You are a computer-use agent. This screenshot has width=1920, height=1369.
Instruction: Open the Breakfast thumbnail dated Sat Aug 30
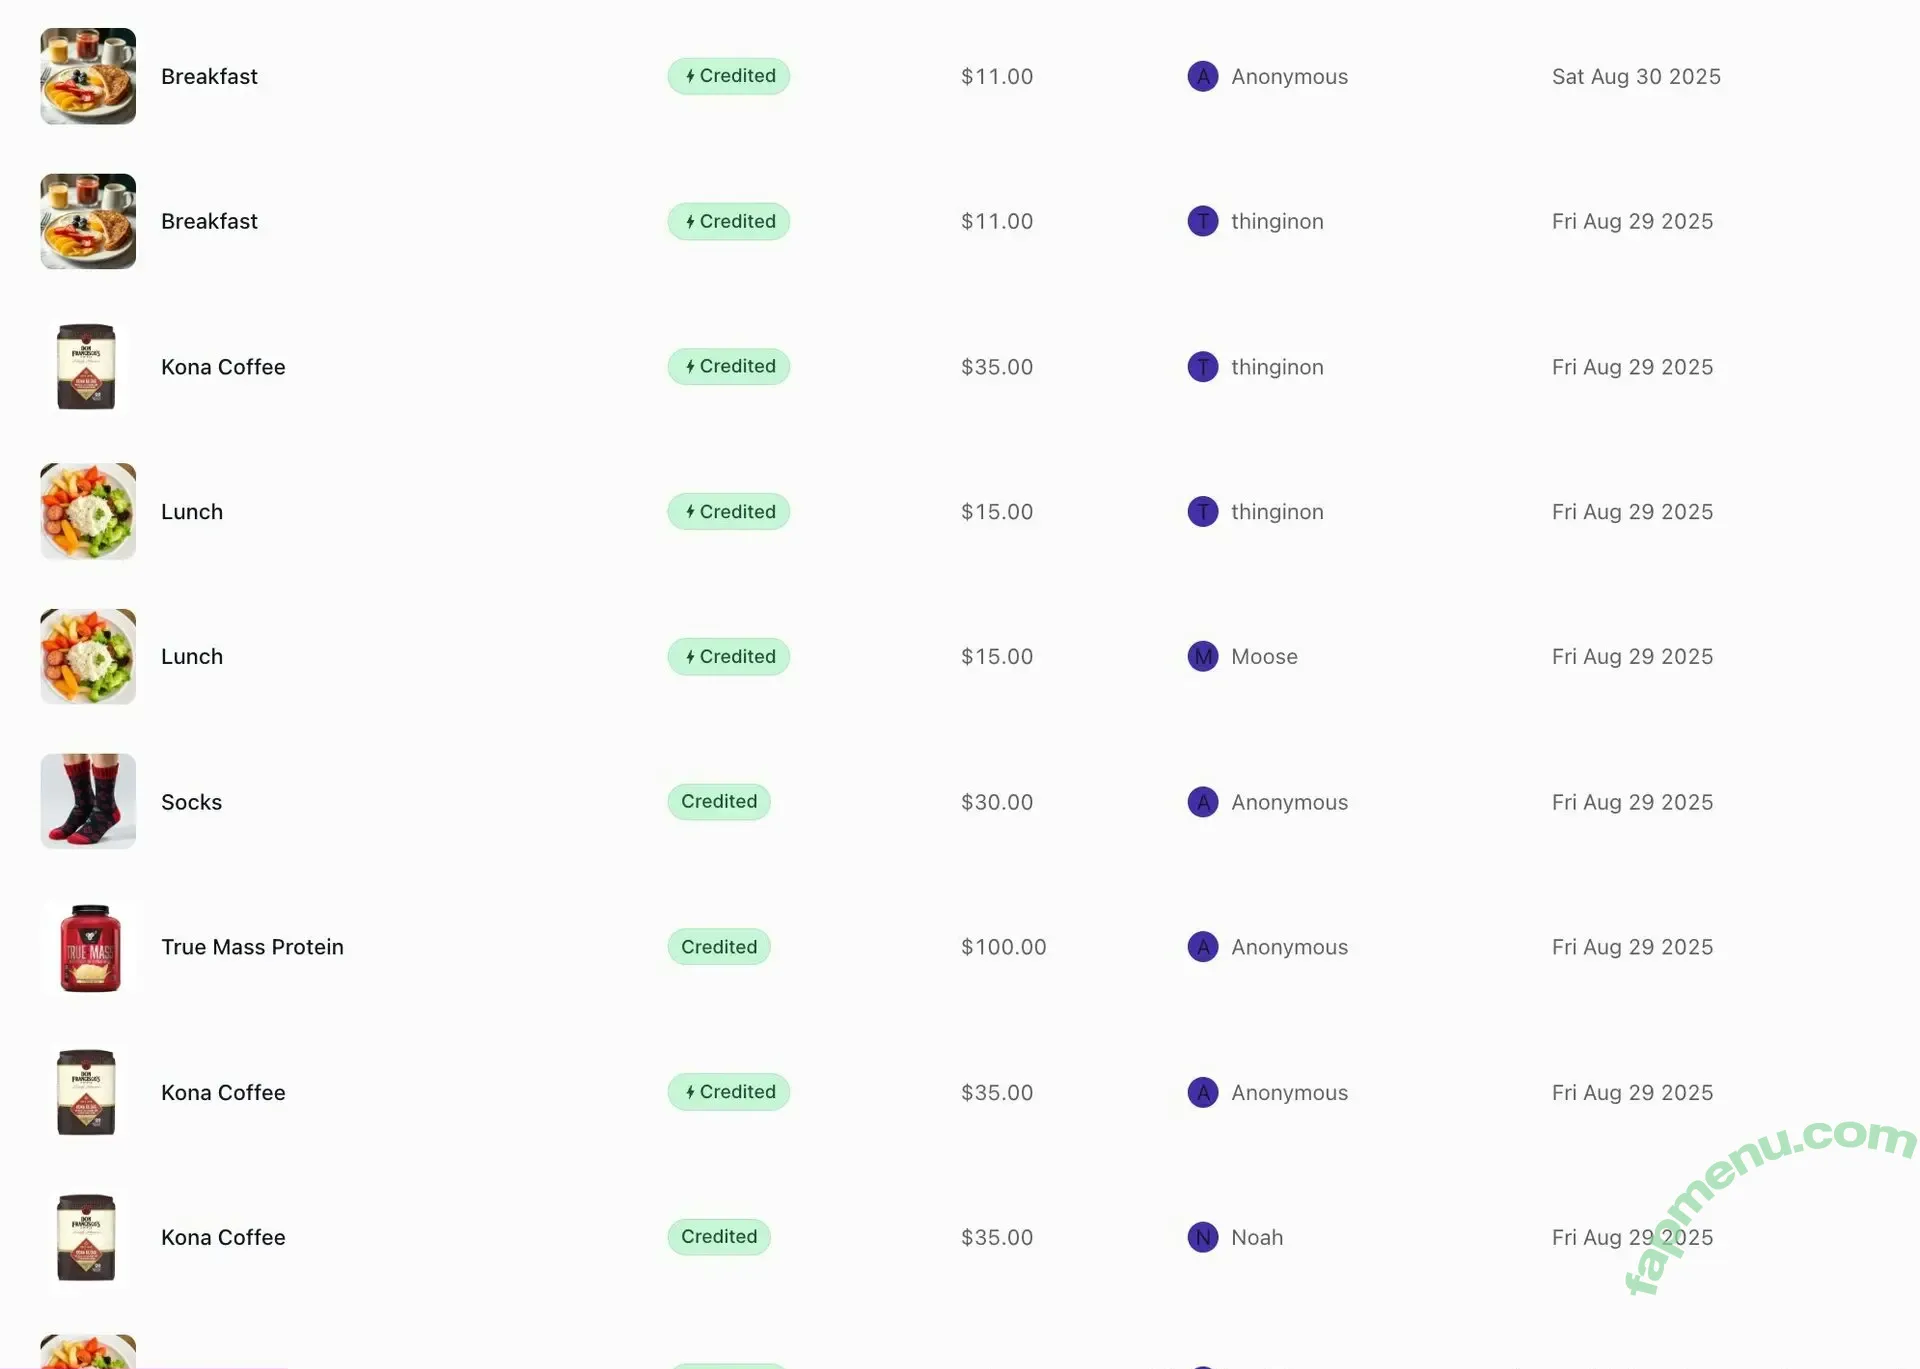[x=88, y=76]
